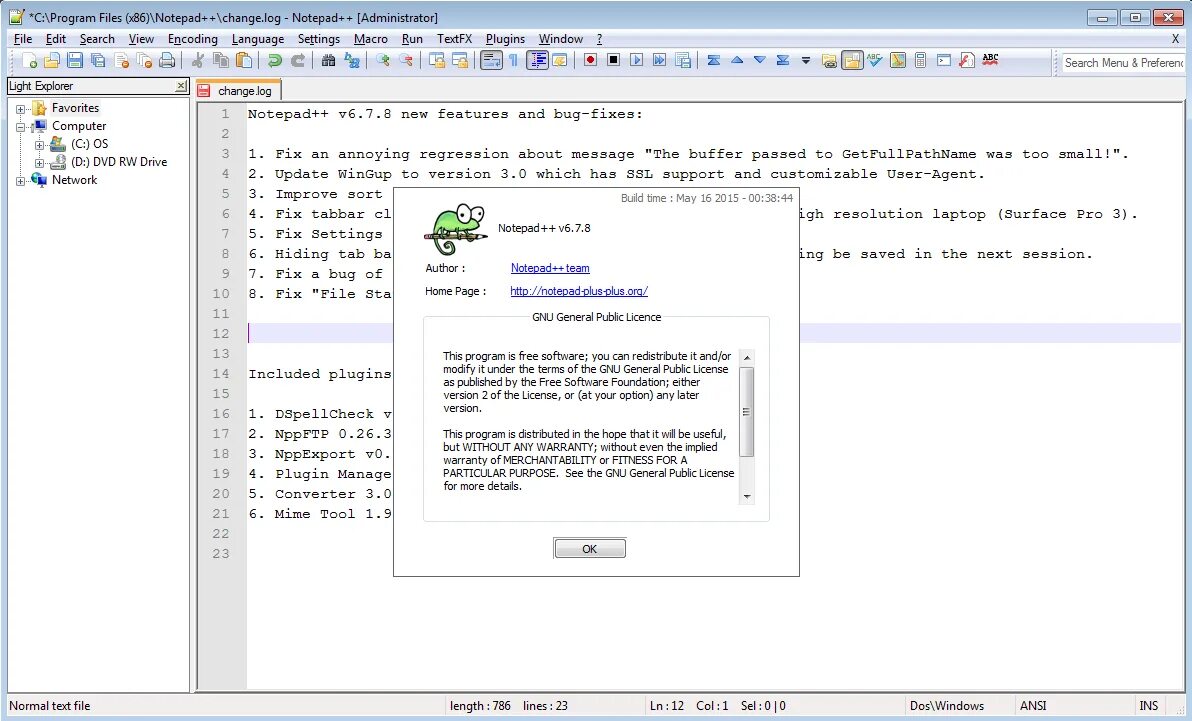This screenshot has height=721, width=1192.
Task: Play back the recorded macro
Action: click(x=636, y=60)
